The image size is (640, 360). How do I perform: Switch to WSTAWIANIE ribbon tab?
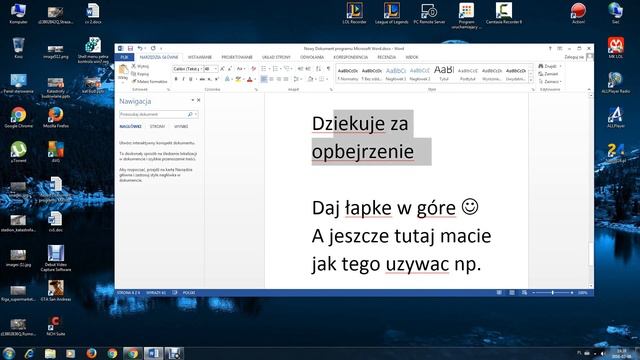tap(200, 58)
